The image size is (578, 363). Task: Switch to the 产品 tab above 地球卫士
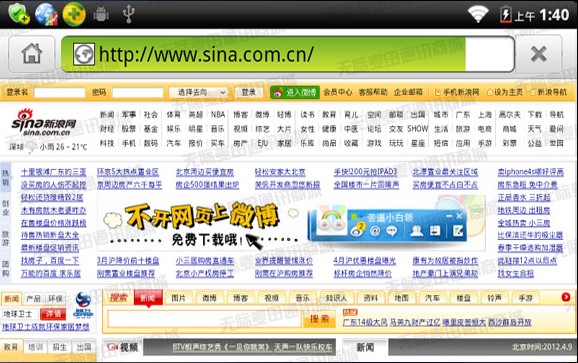(34, 299)
